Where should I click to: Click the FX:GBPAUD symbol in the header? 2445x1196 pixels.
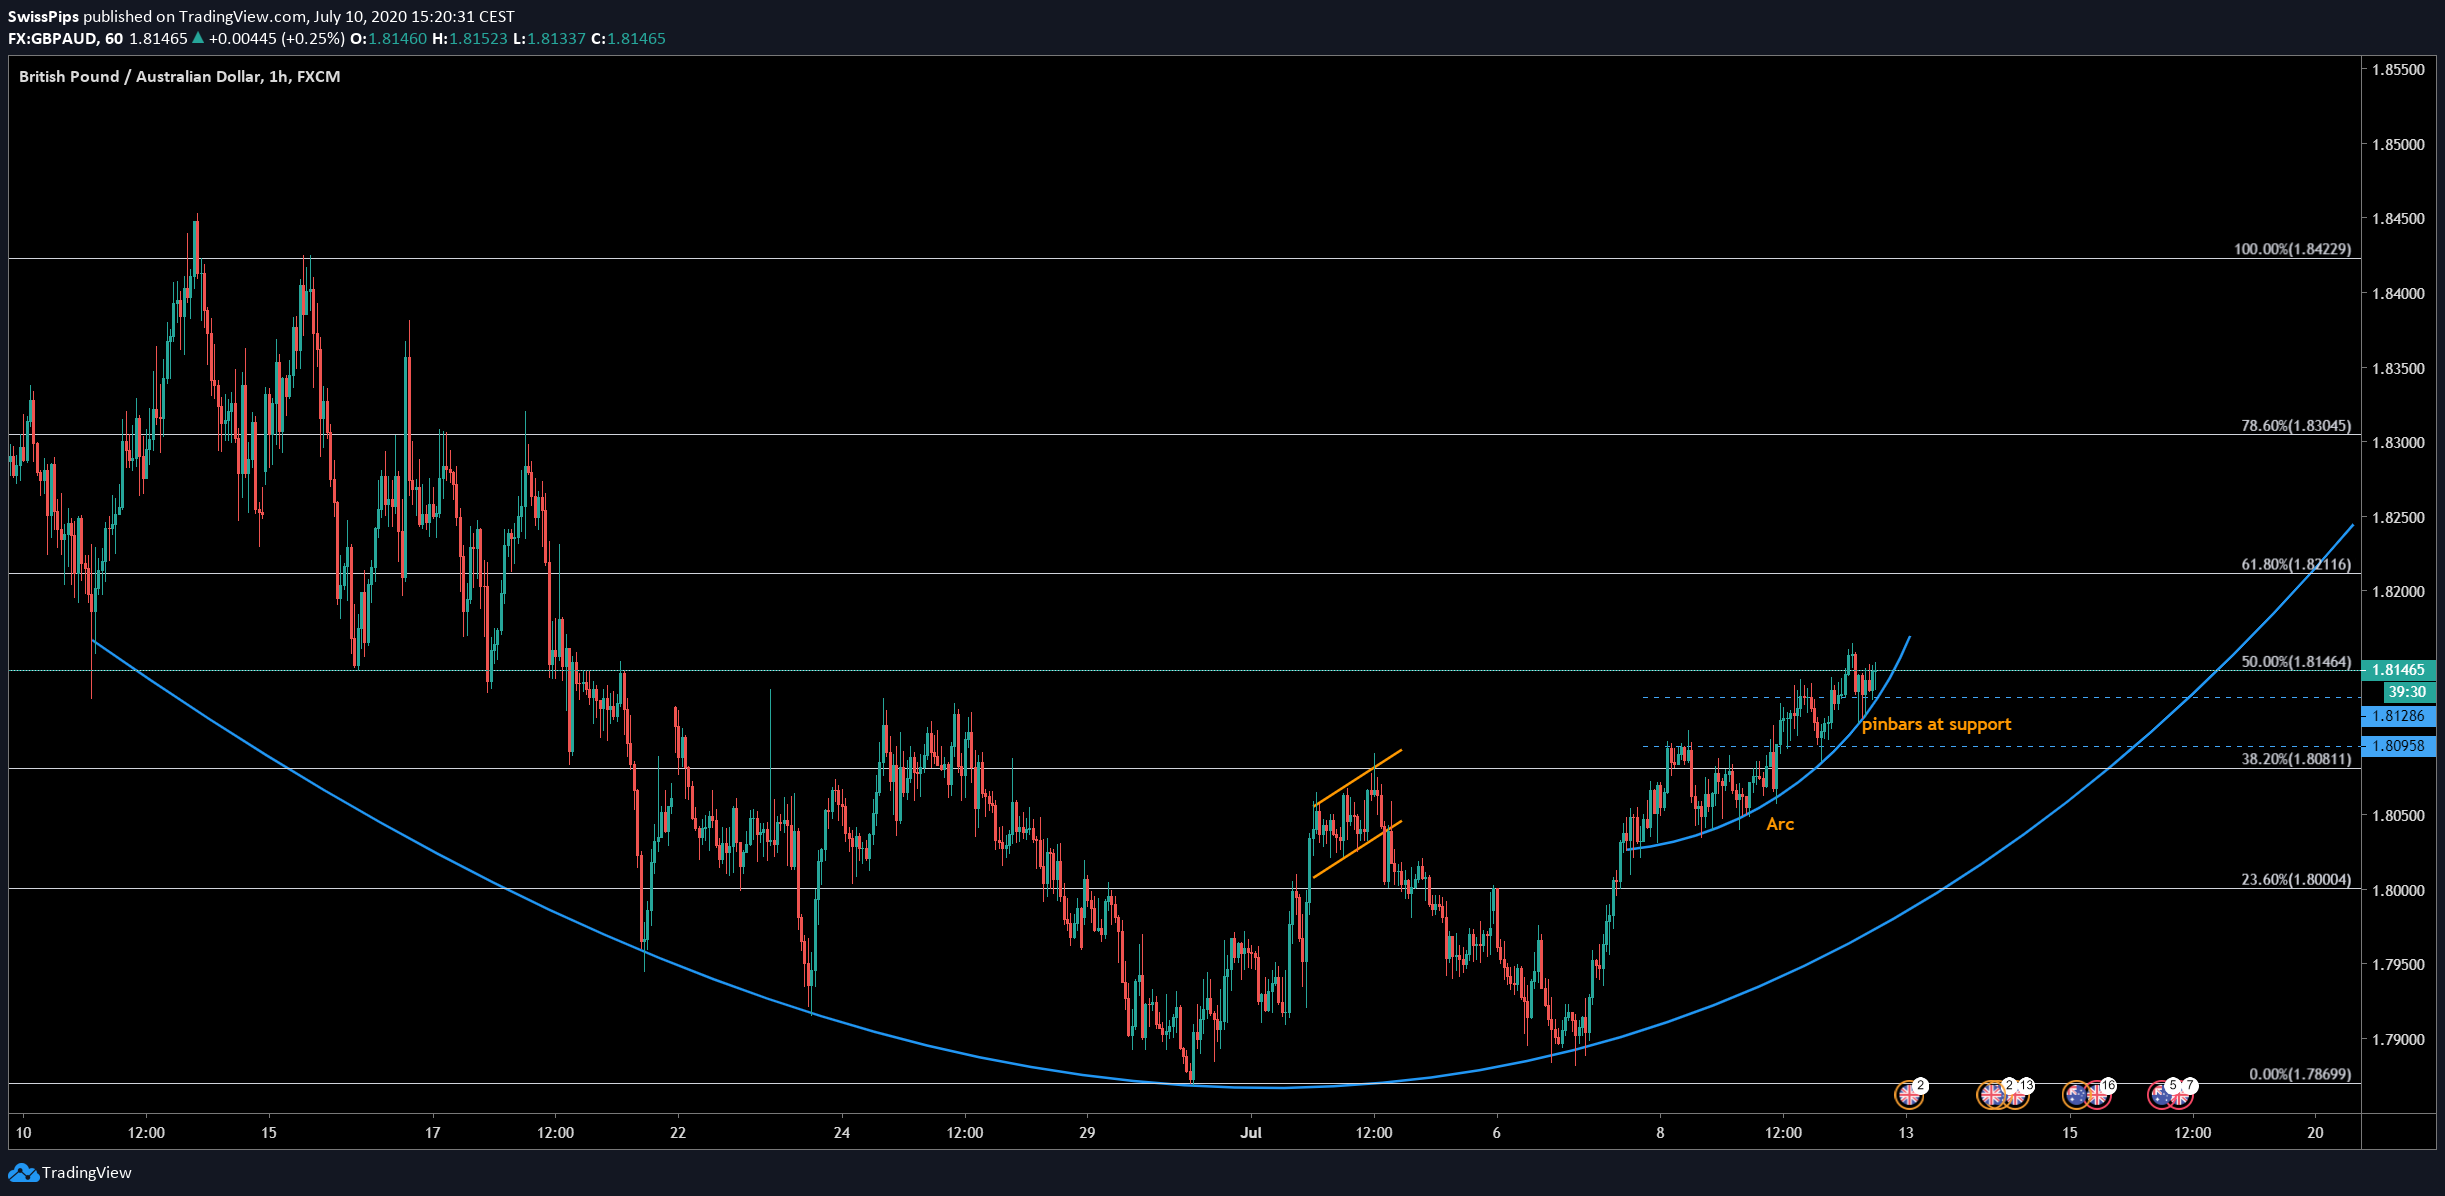52,39
